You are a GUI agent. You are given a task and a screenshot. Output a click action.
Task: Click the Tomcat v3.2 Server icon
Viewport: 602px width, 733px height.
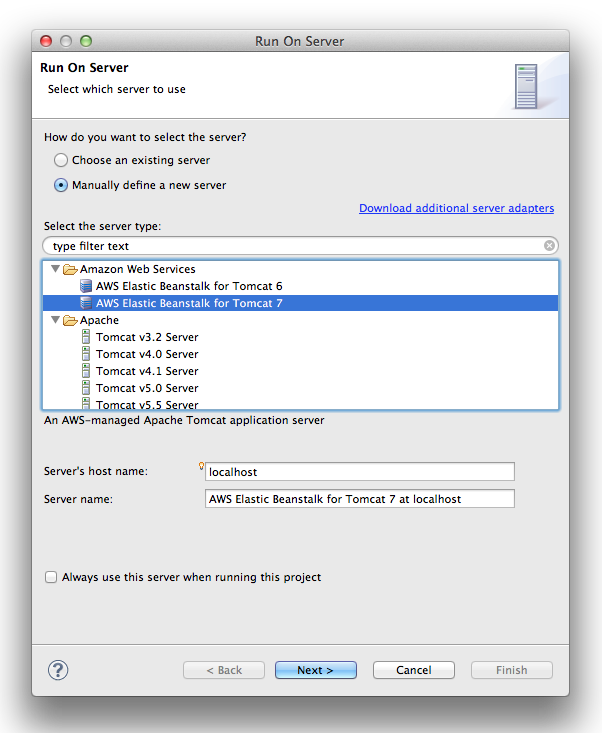(x=86, y=337)
